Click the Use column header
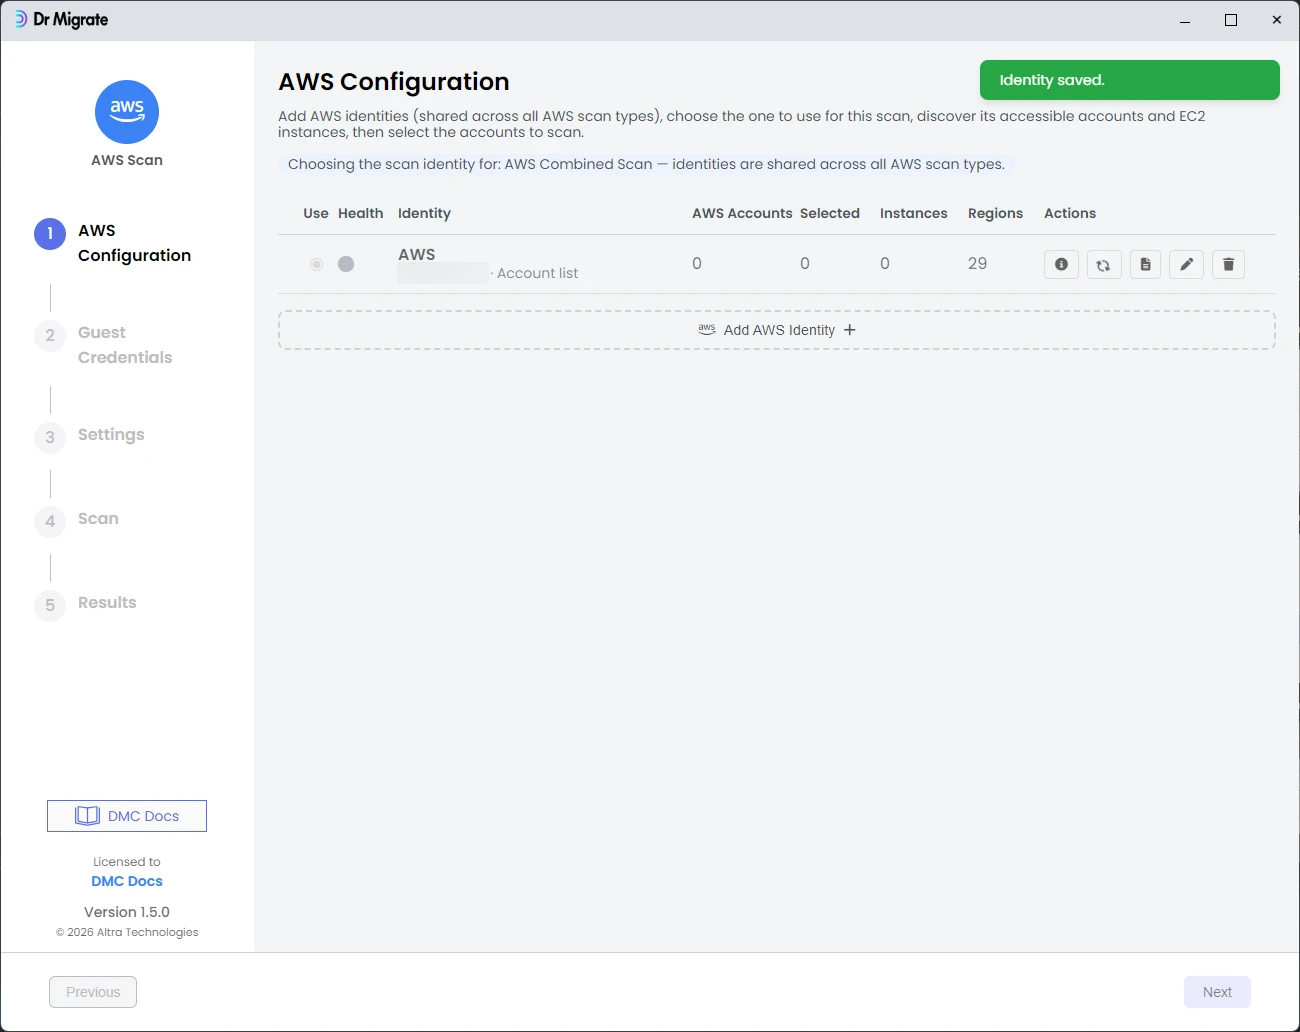Screen dimensions: 1300x1032 [x=316, y=213]
